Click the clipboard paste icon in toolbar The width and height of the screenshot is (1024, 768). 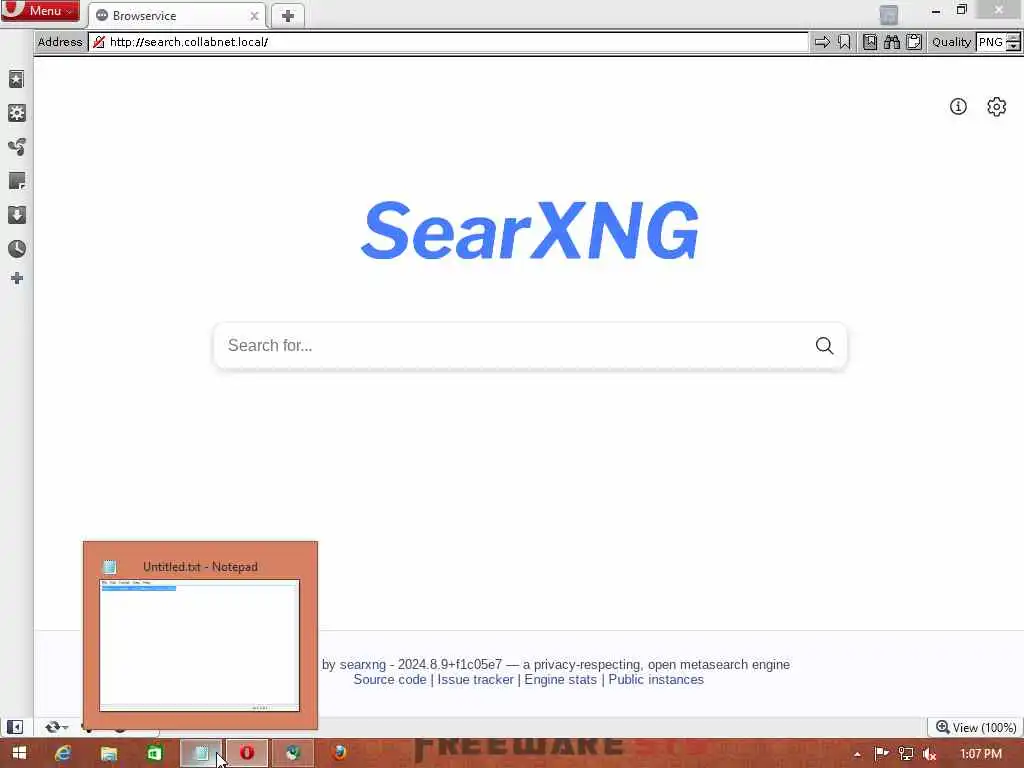[914, 42]
